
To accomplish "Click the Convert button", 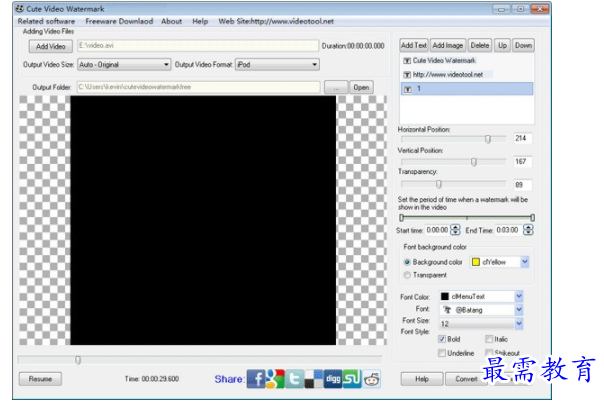I will click(x=466, y=379).
